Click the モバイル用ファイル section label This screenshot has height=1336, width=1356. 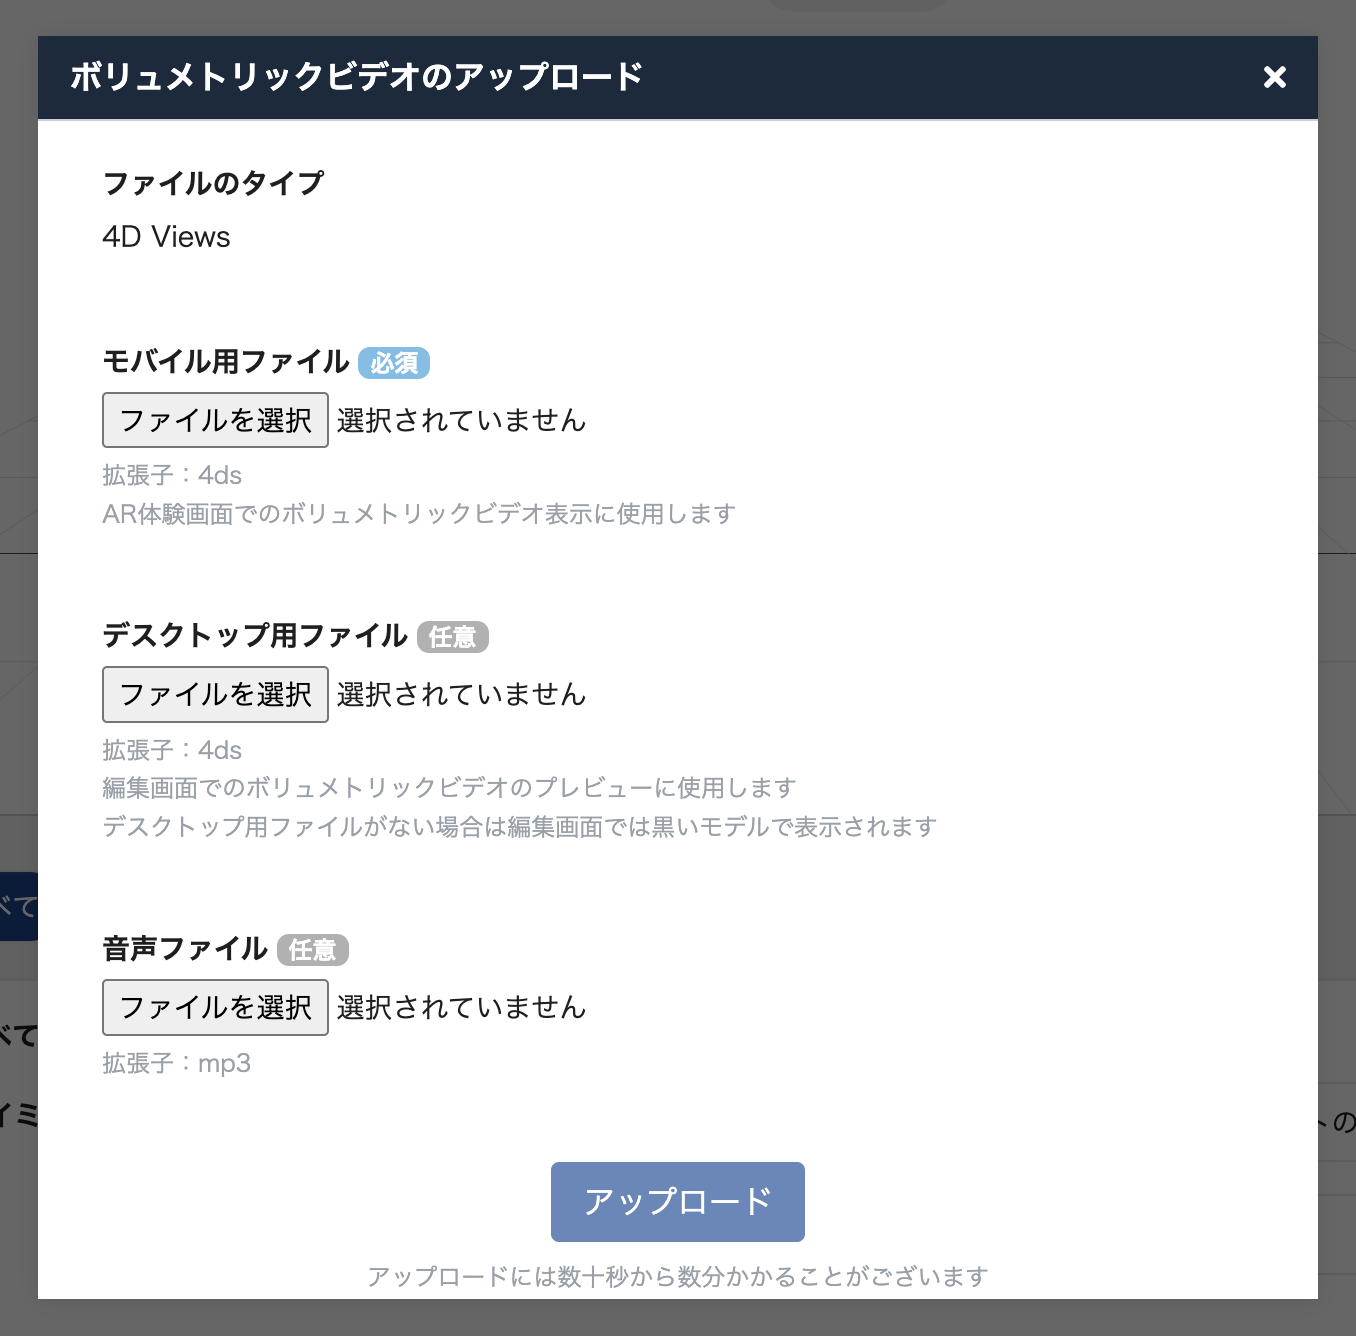pos(226,362)
